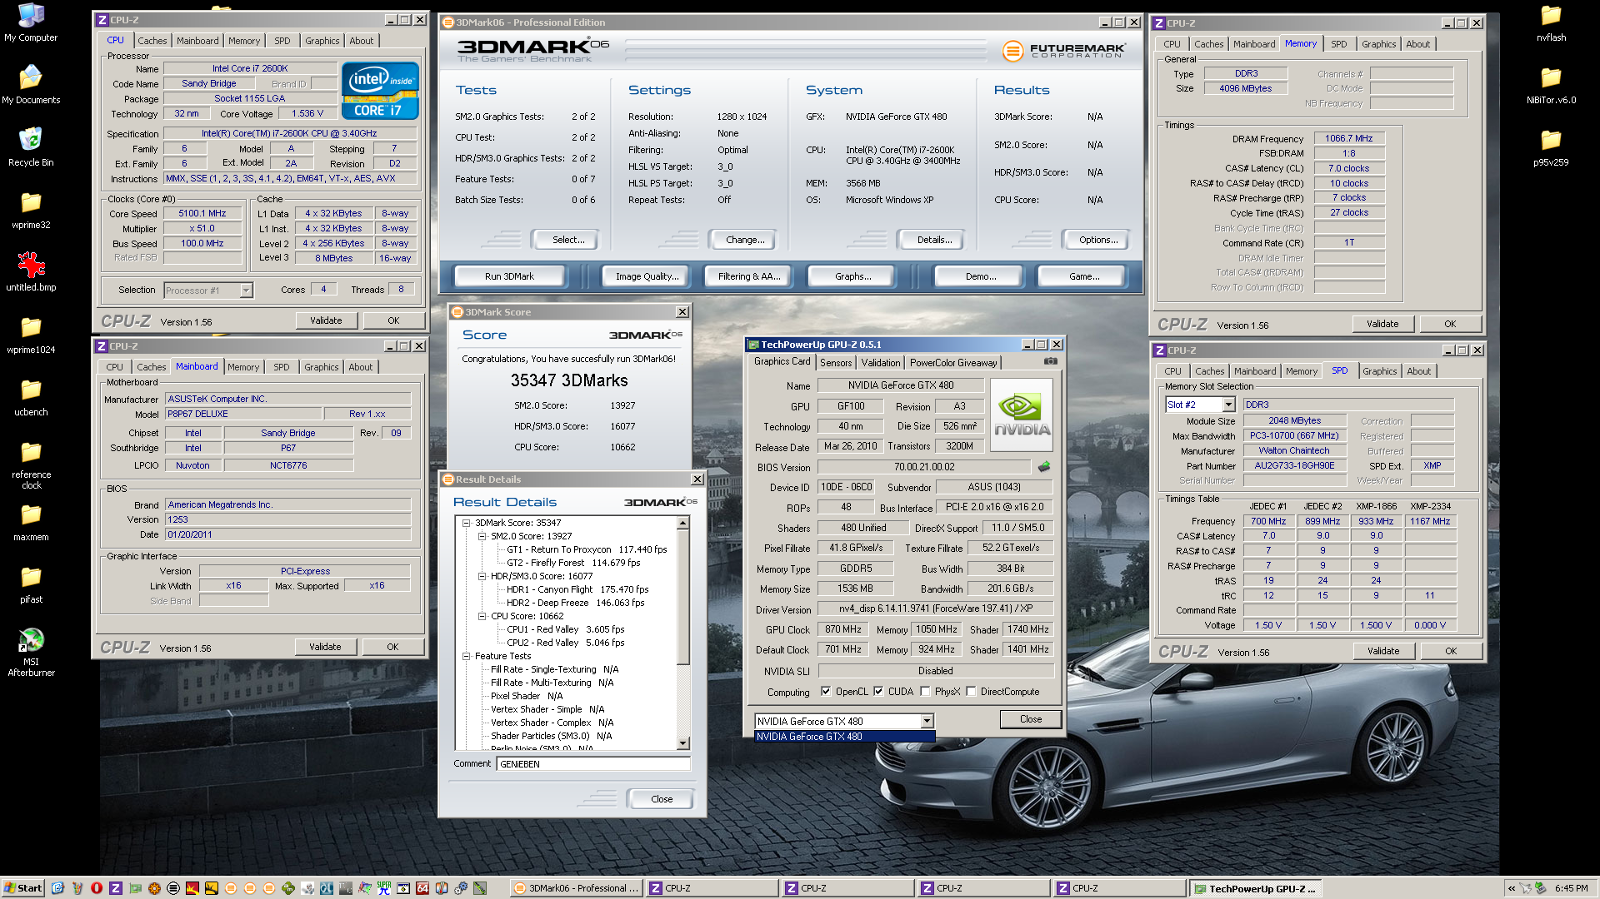Click the Intel Core i7 logo in CPU-Z
1600x899 pixels.
pyautogui.click(x=380, y=91)
